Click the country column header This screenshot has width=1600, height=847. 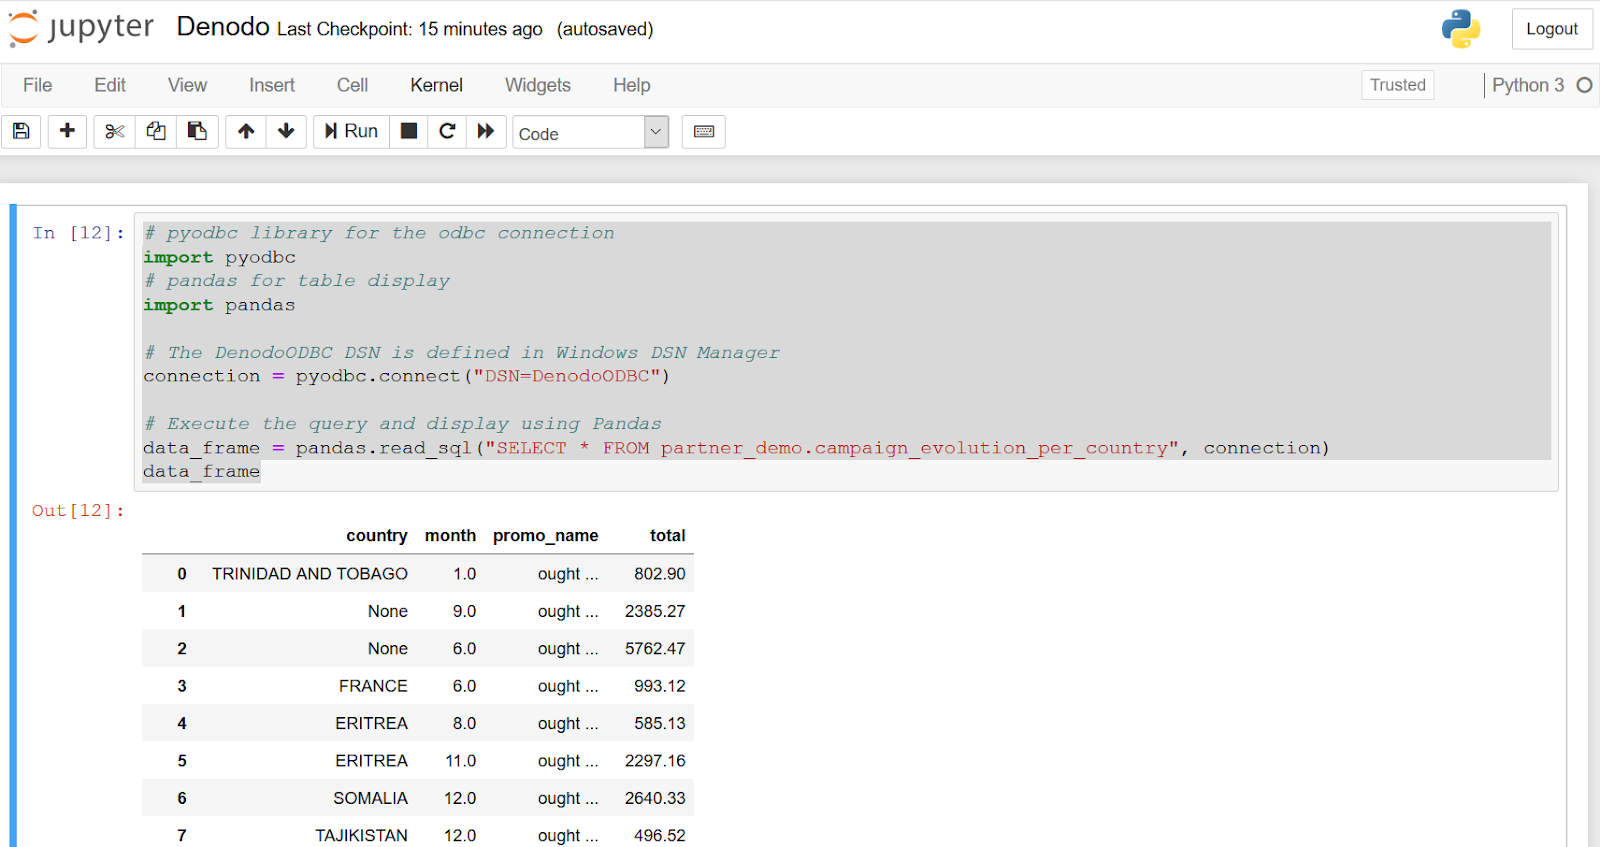(x=377, y=536)
